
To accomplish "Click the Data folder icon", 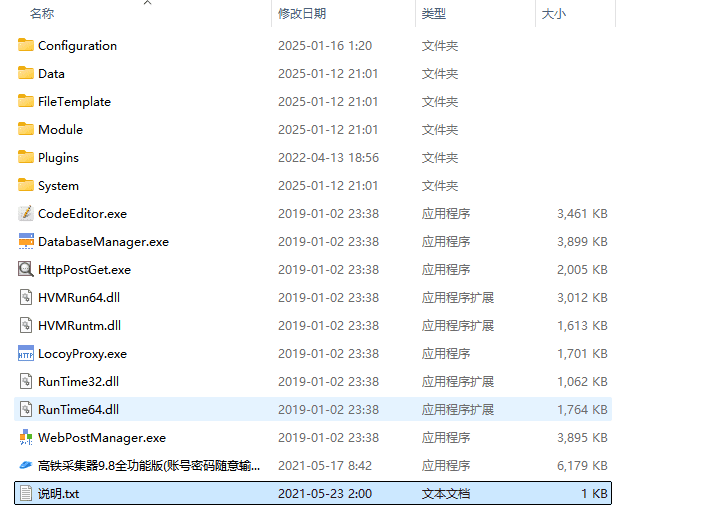I will (x=26, y=73).
